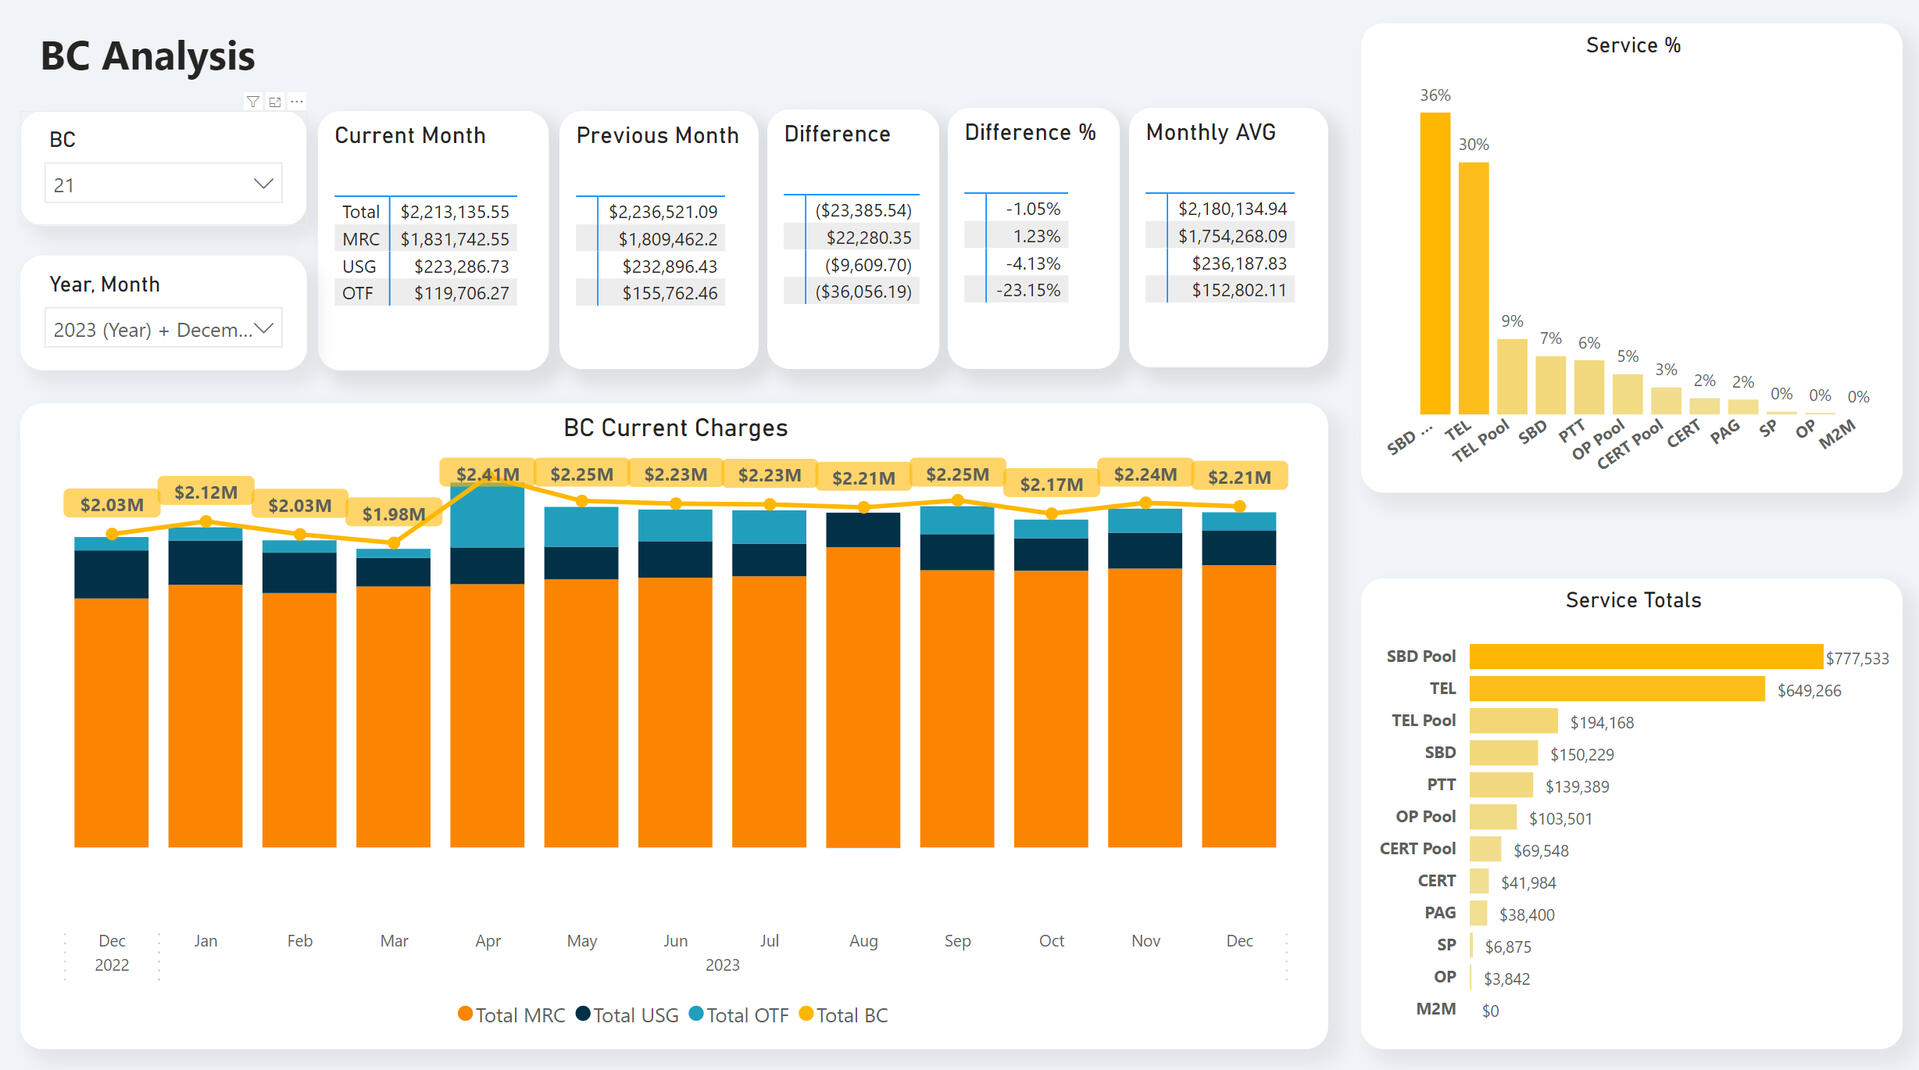Image resolution: width=1919 pixels, height=1070 pixels.
Task: Click the Total MRC legend marker
Action: tap(465, 1014)
